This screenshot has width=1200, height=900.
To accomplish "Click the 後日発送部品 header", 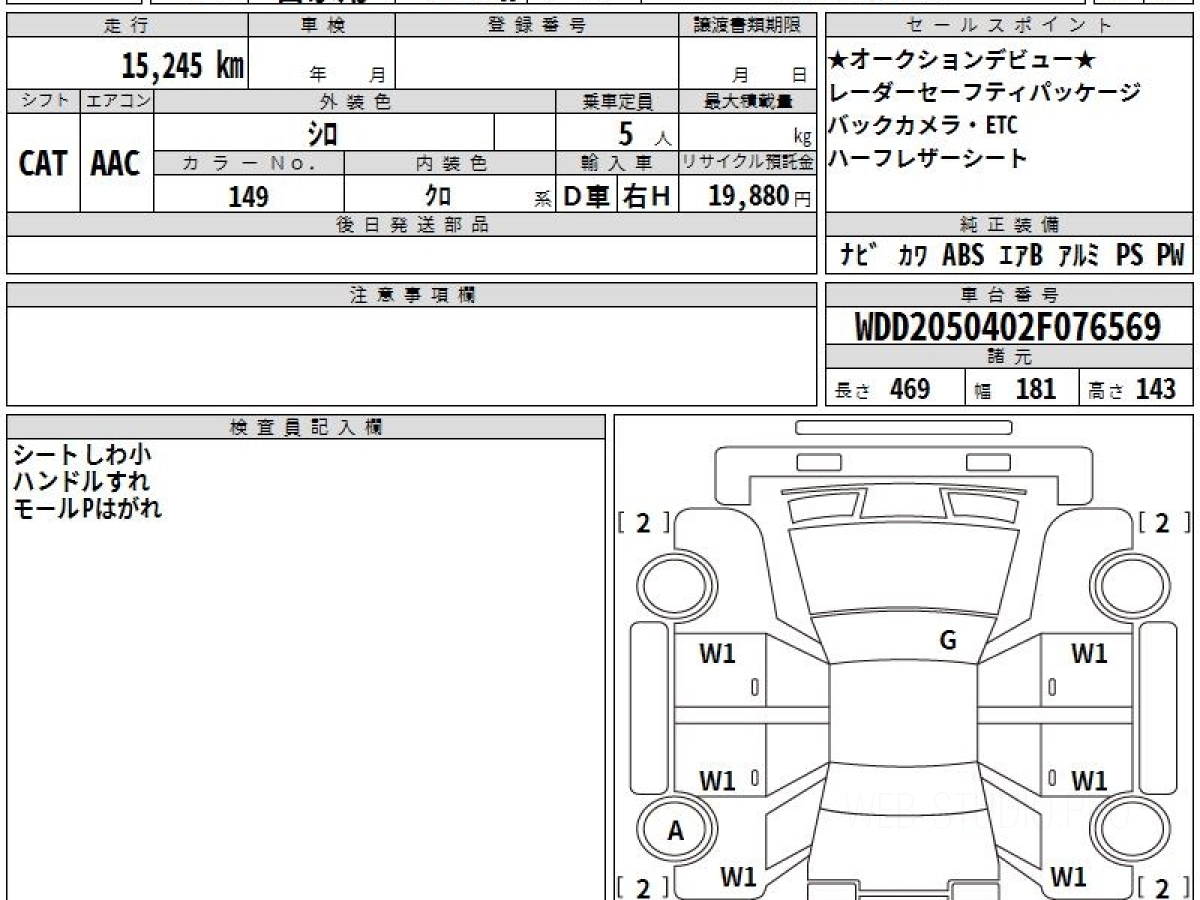I will pos(412,224).
